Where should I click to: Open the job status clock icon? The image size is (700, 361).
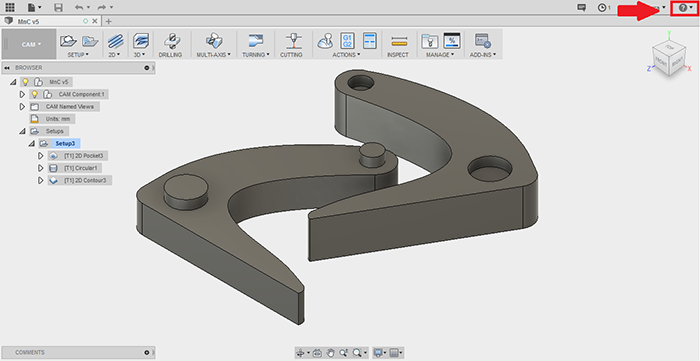coord(603,8)
